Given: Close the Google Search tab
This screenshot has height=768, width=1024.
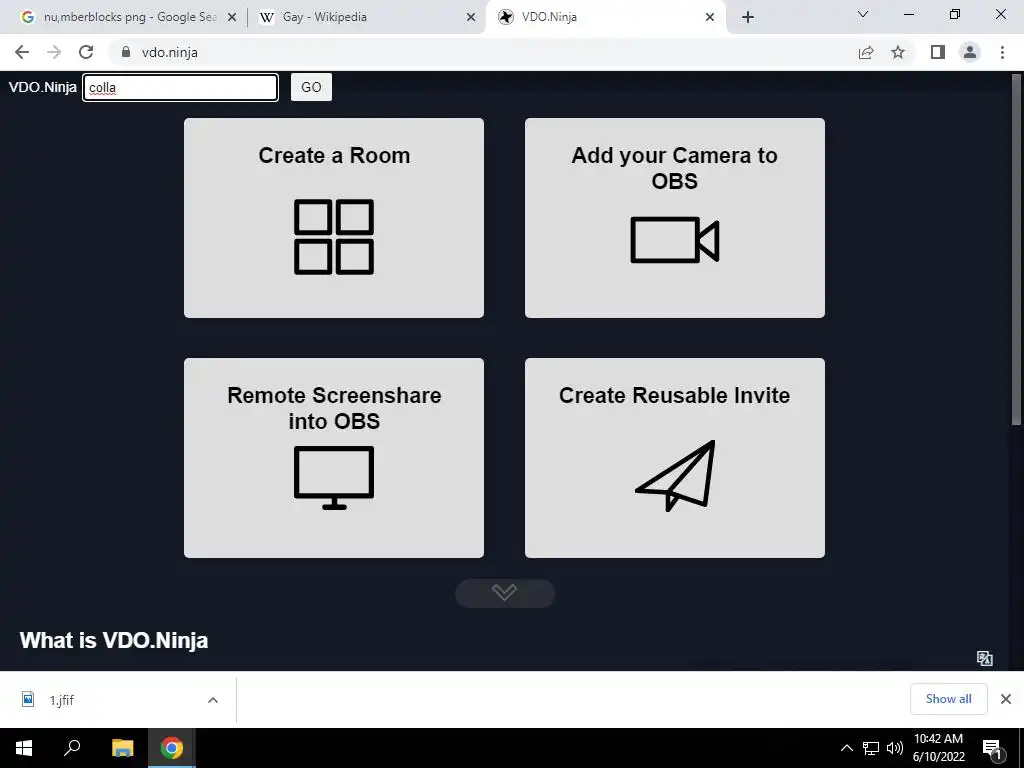Looking at the screenshot, I should coord(232,17).
